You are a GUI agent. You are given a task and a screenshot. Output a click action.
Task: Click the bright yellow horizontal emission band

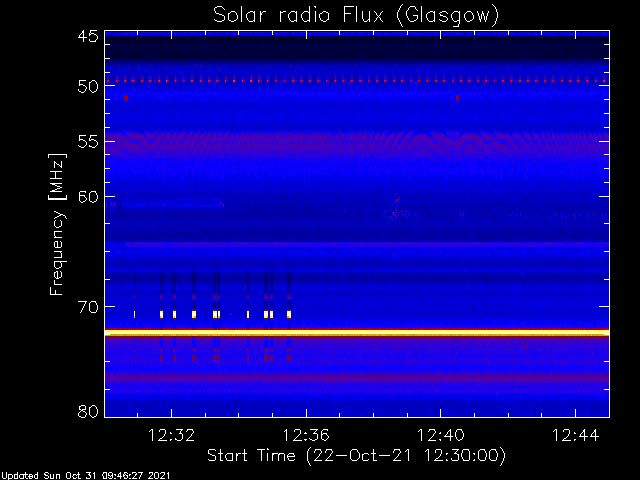pos(357,333)
